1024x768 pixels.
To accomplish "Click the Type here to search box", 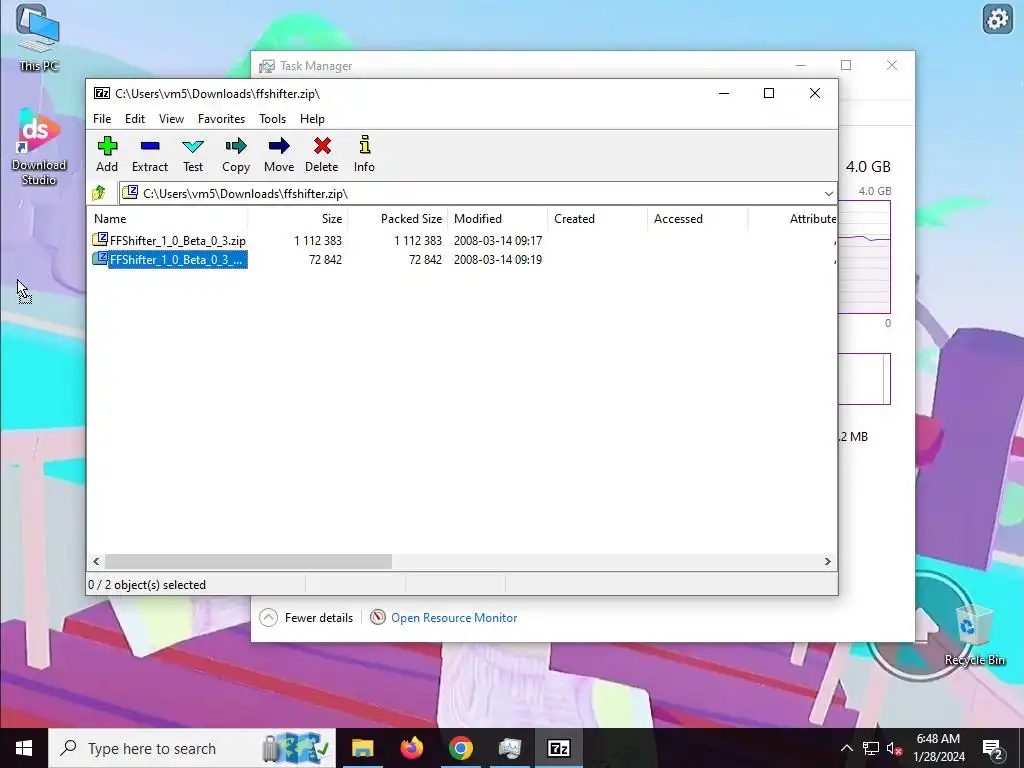I will click(192, 748).
